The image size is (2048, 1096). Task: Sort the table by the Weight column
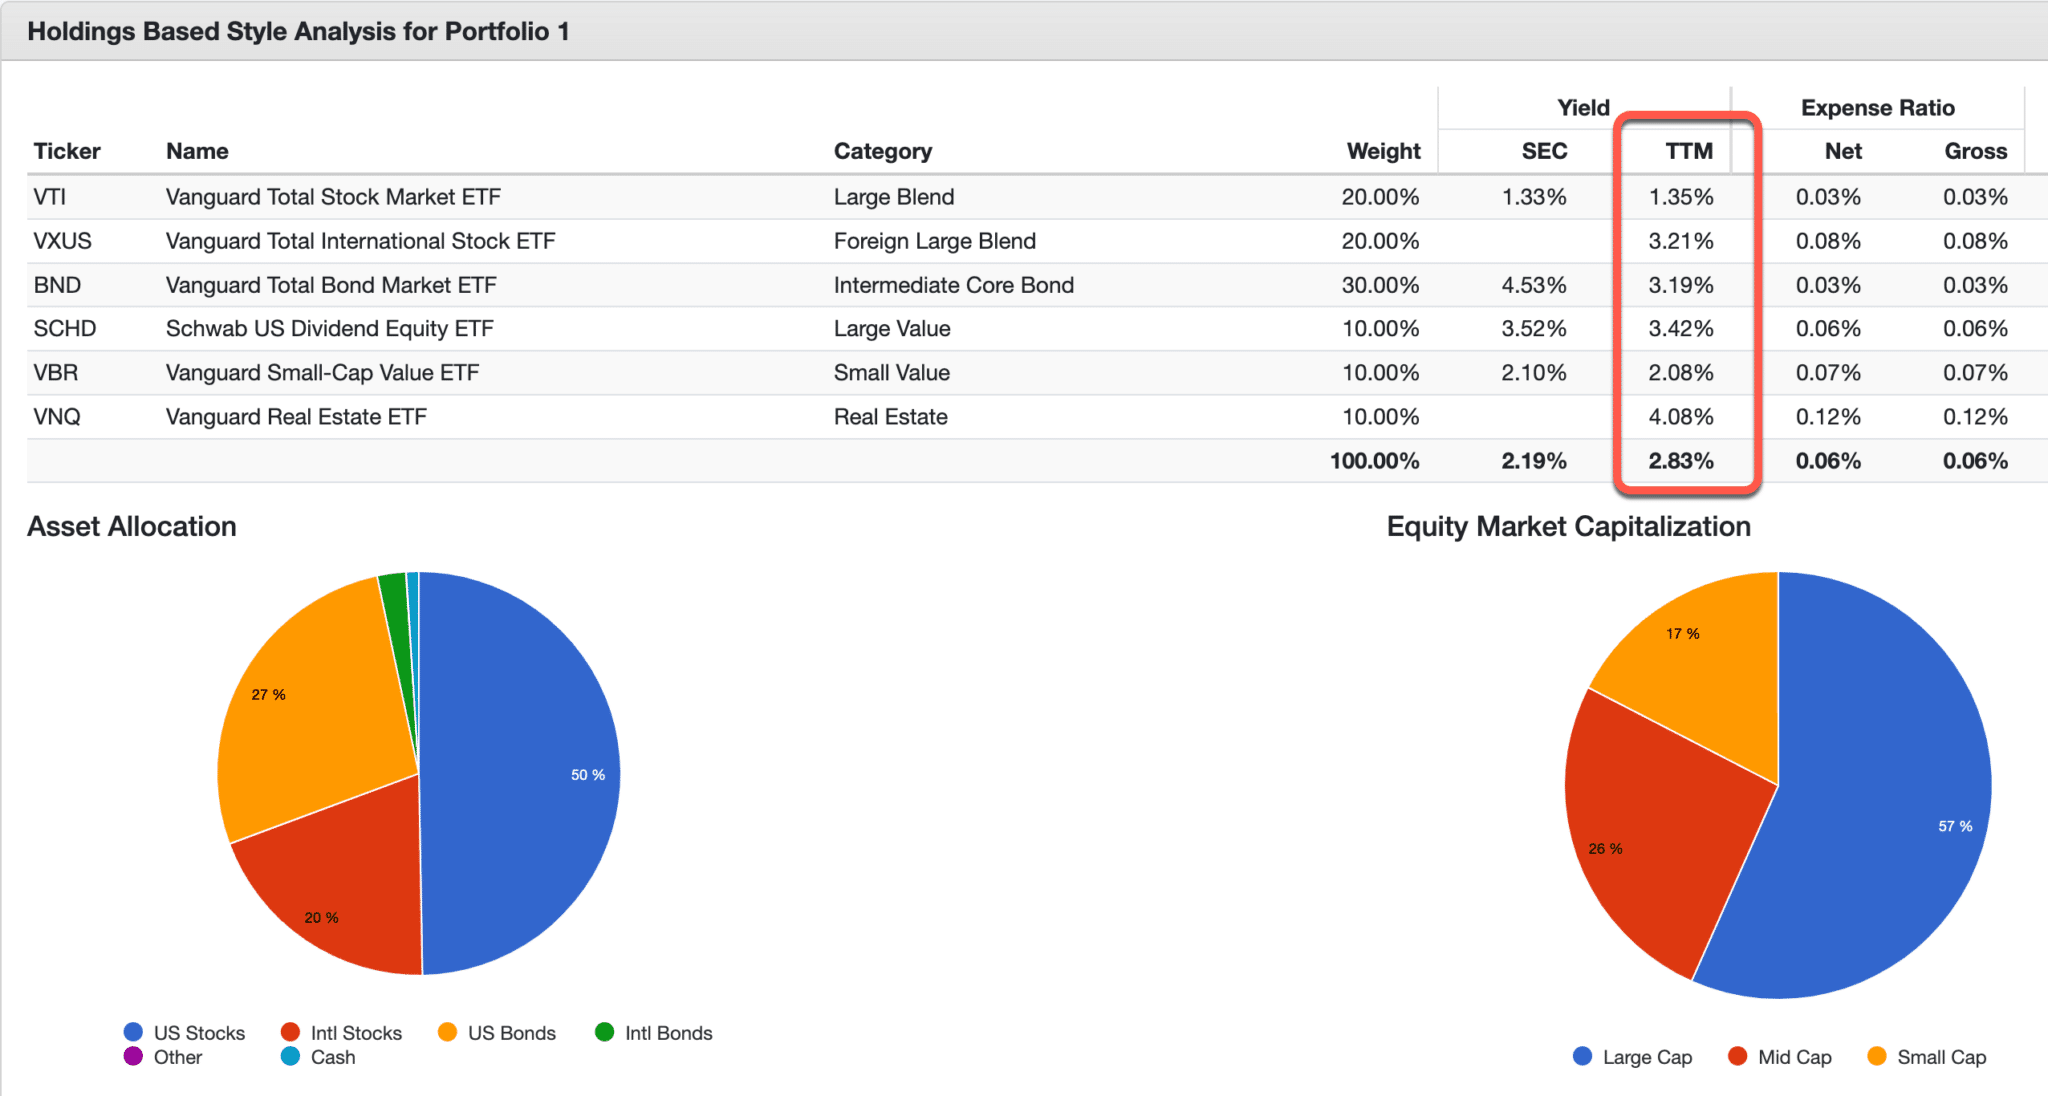click(1384, 151)
